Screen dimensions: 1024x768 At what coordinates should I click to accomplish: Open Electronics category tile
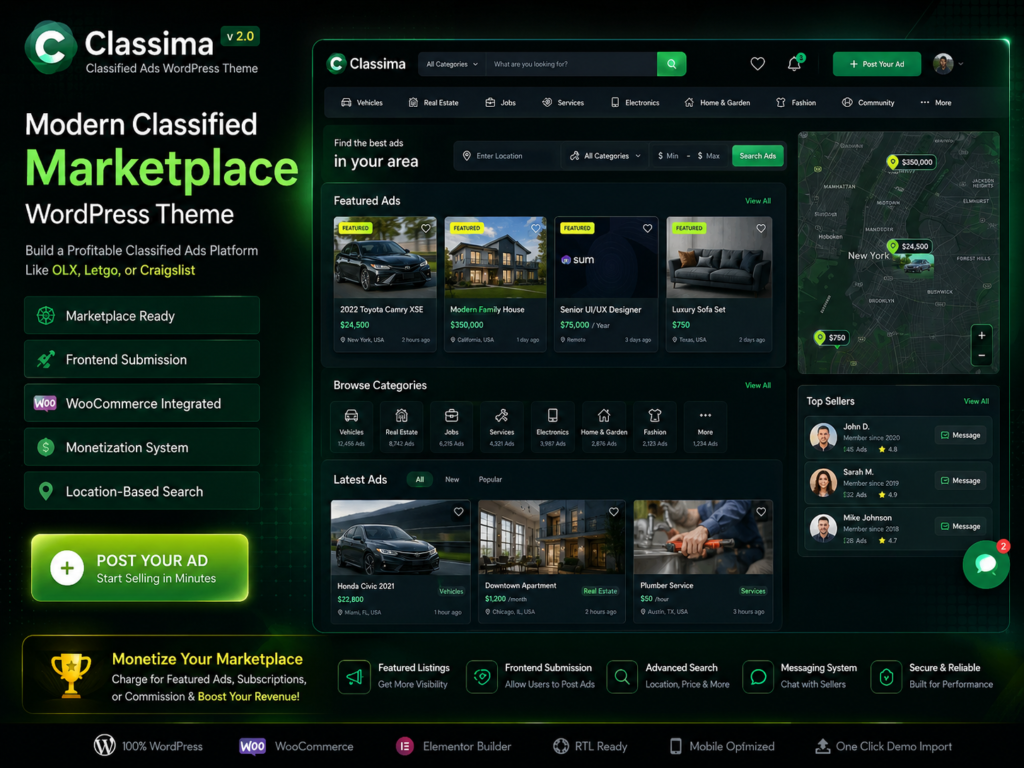(552, 426)
